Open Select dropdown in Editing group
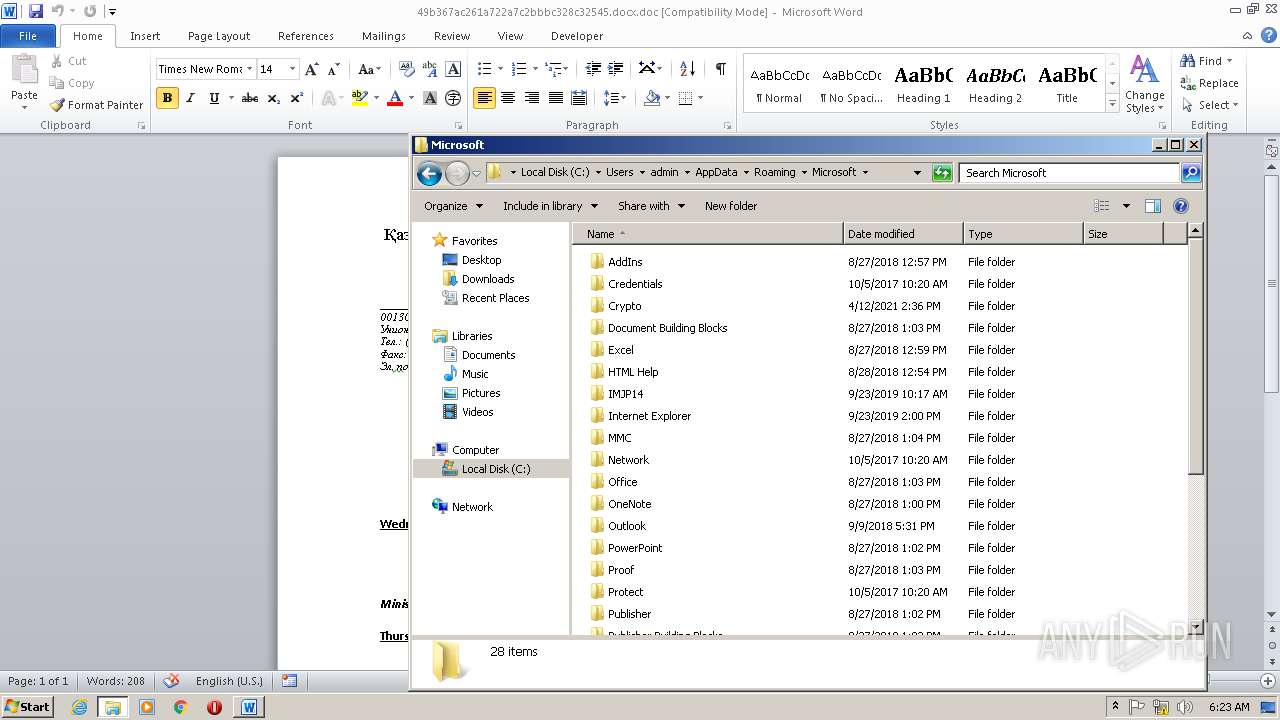Screen dimensions: 1280x720 1210,105
